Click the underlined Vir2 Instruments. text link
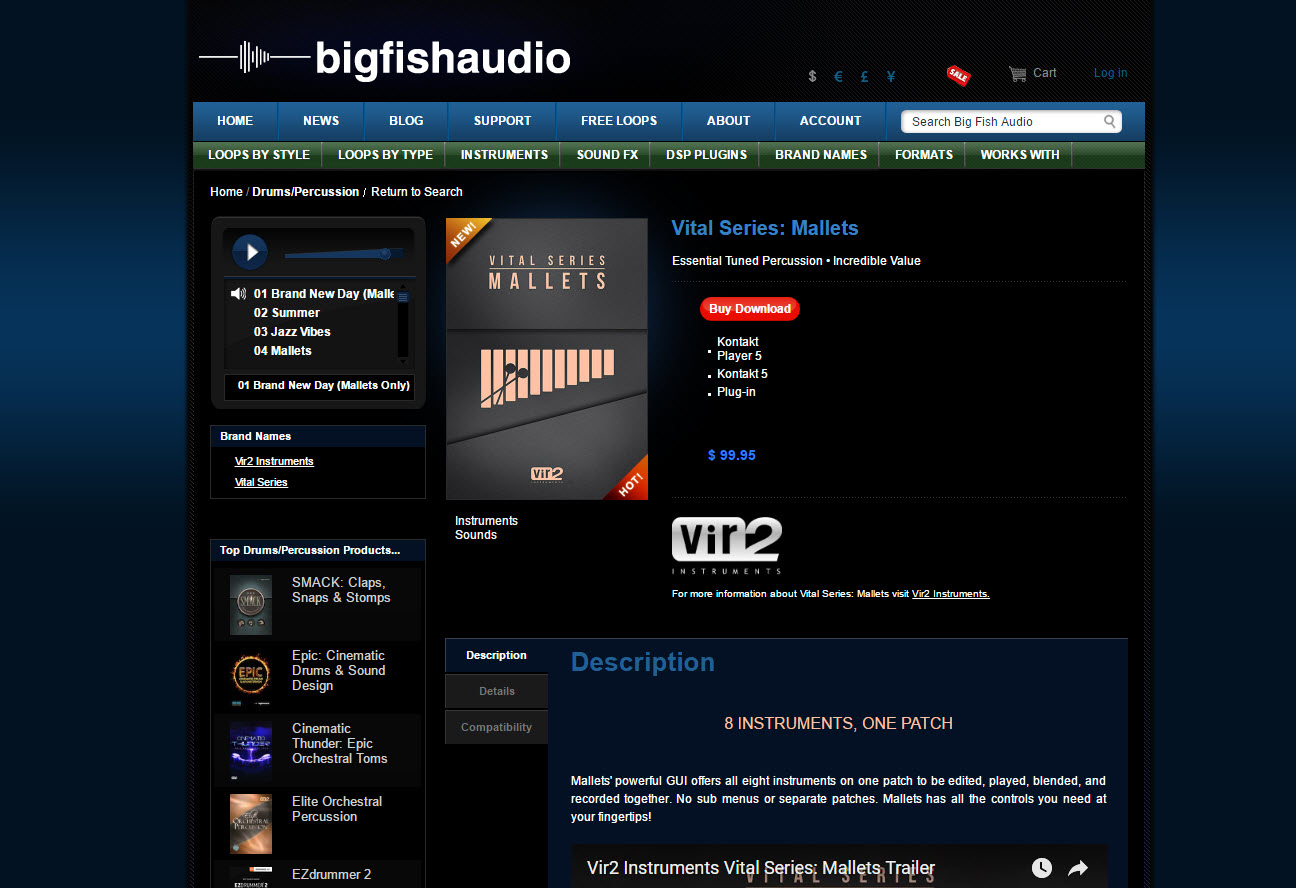The height and width of the screenshot is (888, 1296). [951, 594]
